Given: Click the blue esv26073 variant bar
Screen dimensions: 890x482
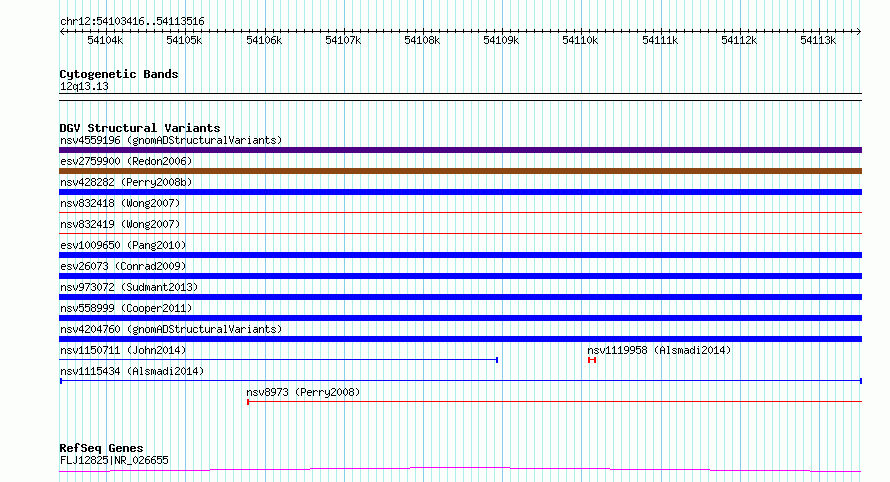Looking at the screenshot, I should 460,276.
